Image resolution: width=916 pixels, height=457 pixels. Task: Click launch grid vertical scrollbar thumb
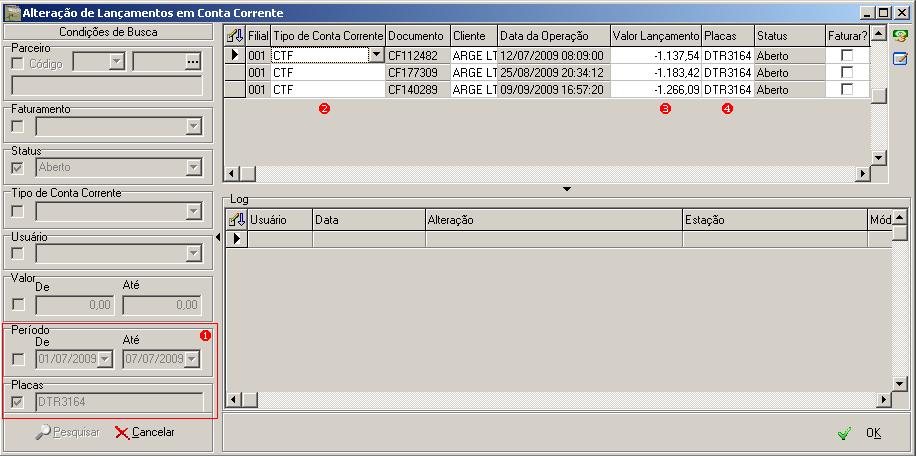(x=879, y=96)
